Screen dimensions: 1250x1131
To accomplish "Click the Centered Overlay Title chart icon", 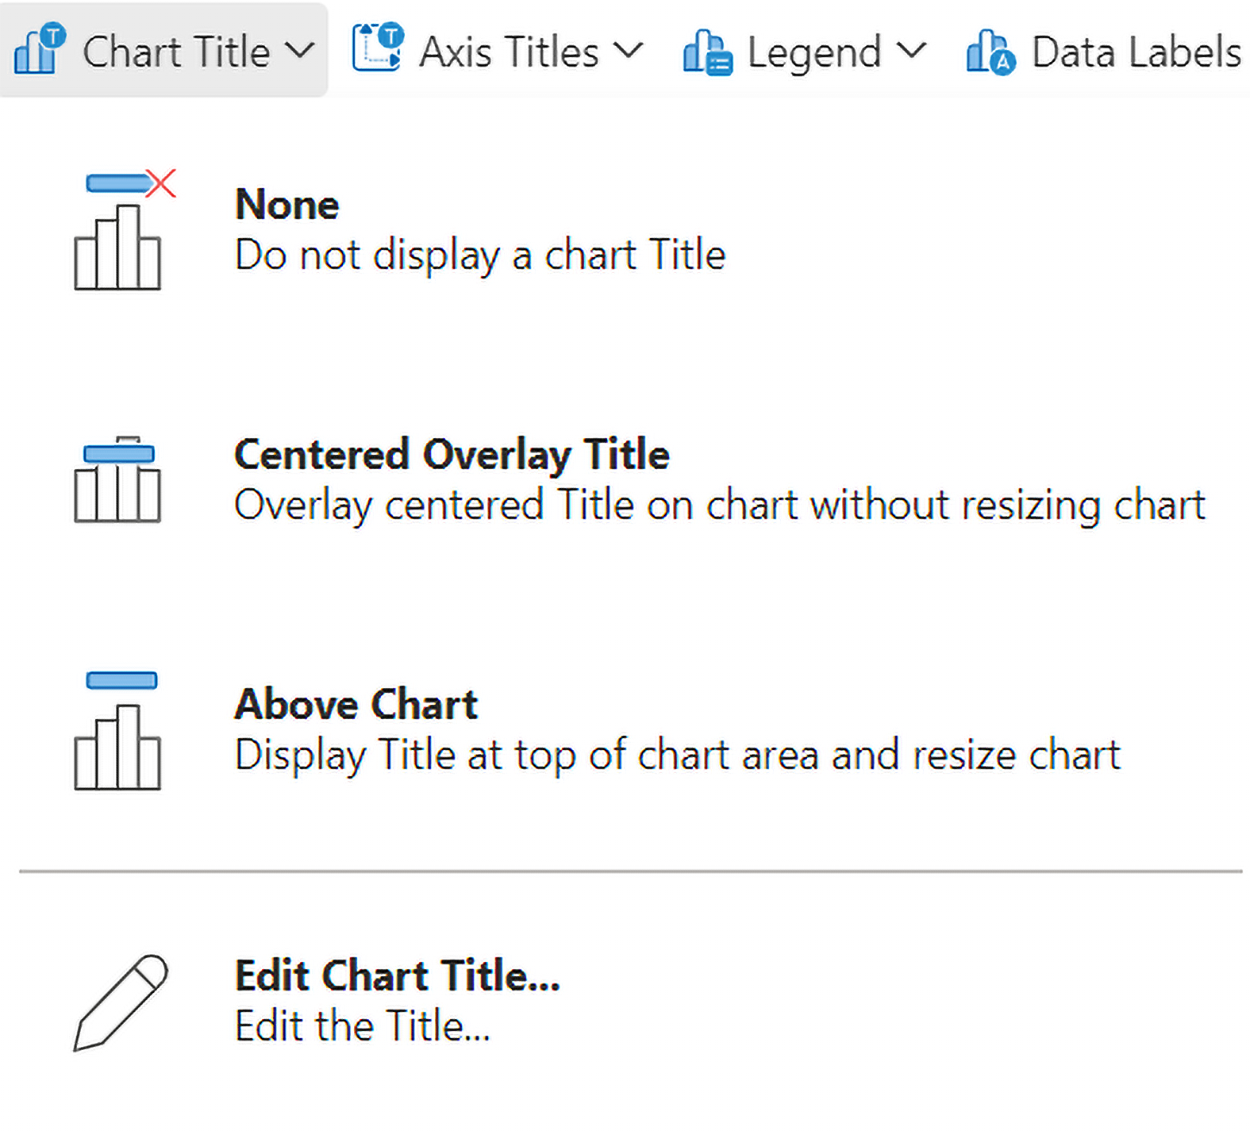I will [117, 480].
